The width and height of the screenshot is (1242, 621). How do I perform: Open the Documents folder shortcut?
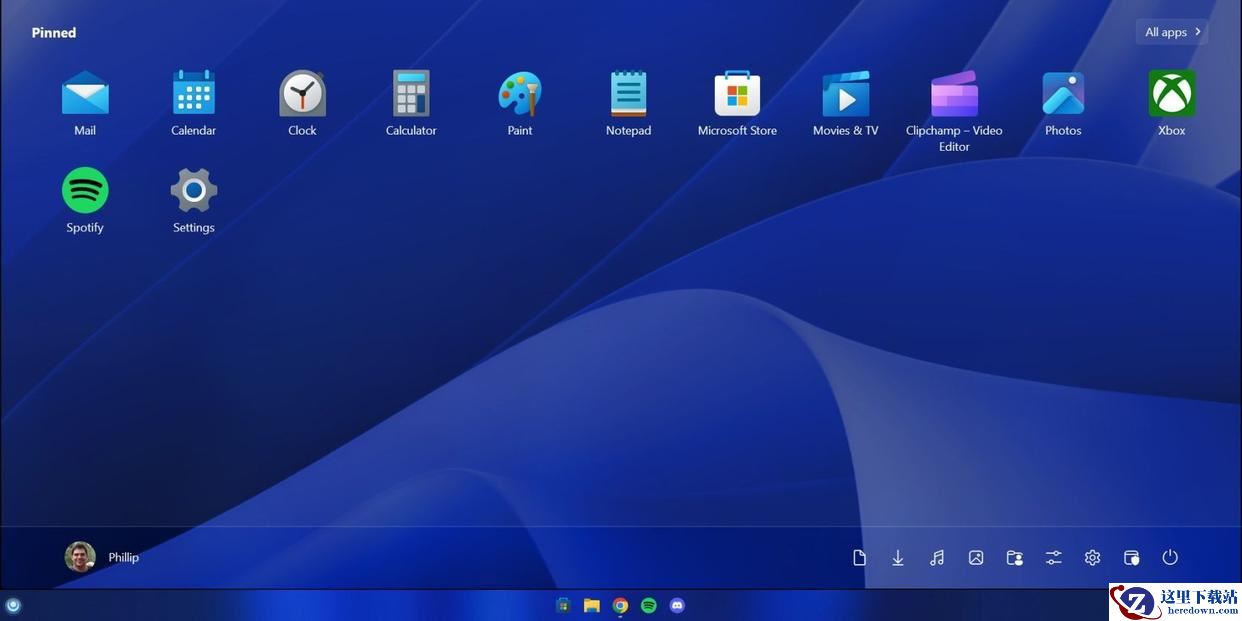point(859,558)
